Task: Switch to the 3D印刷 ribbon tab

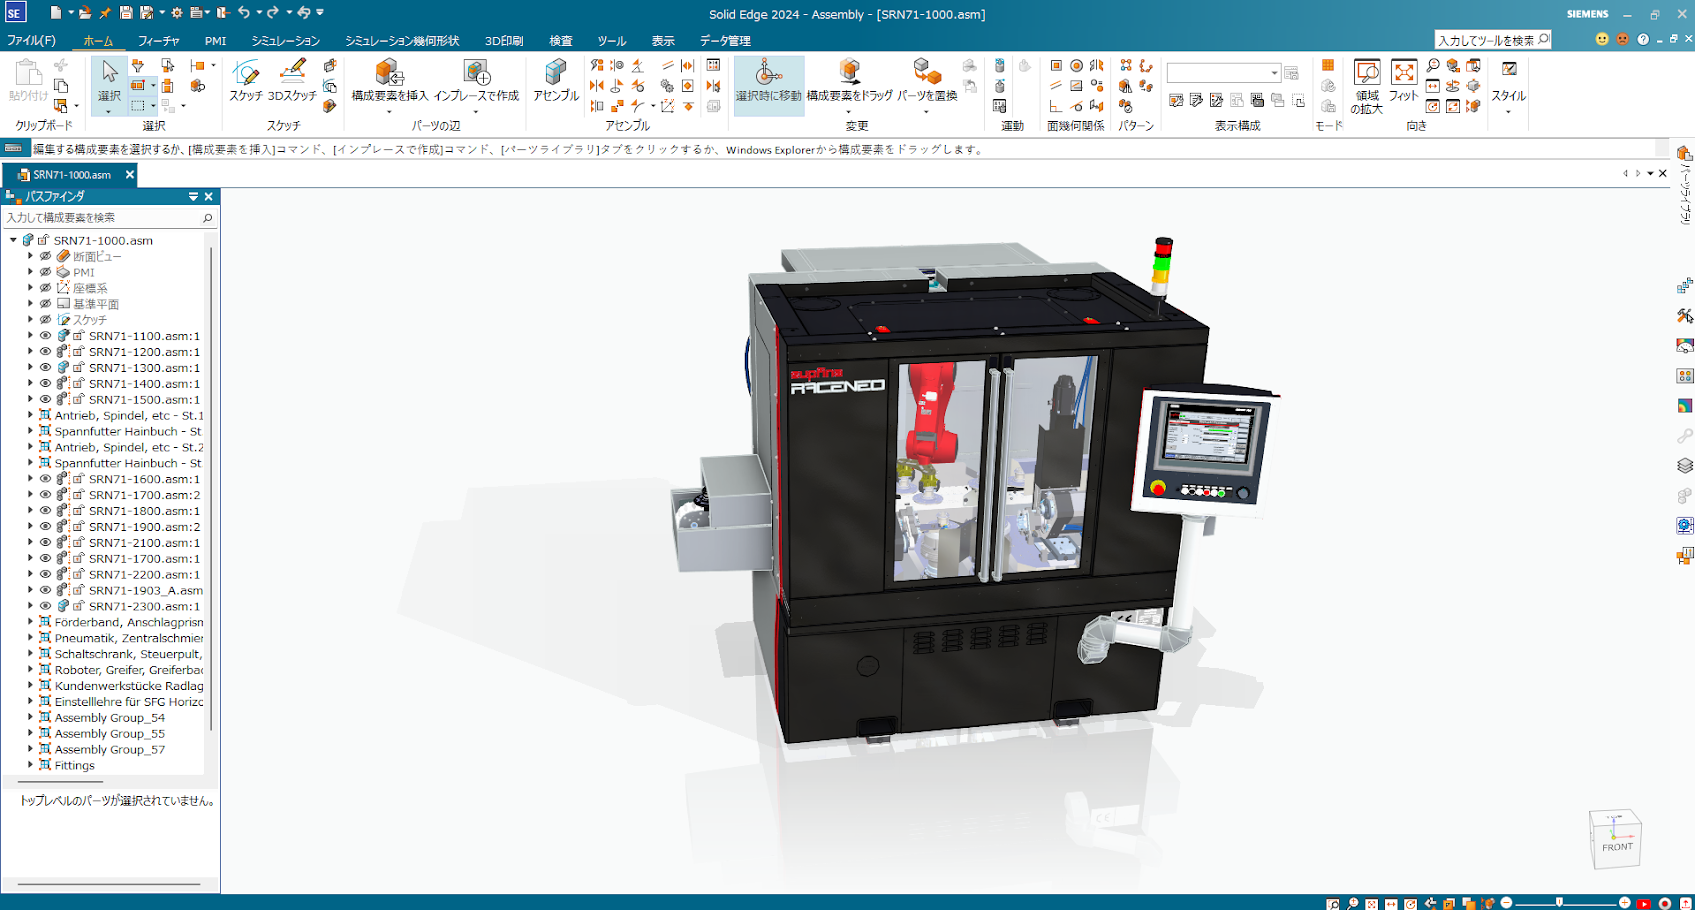Action: (x=504, y=41)
